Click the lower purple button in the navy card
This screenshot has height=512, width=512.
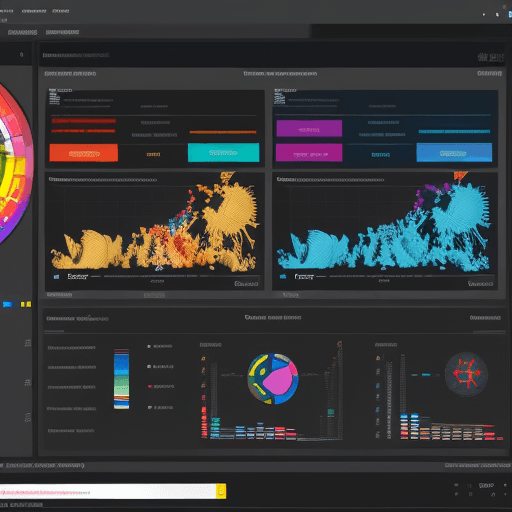(x=309, y=153)
